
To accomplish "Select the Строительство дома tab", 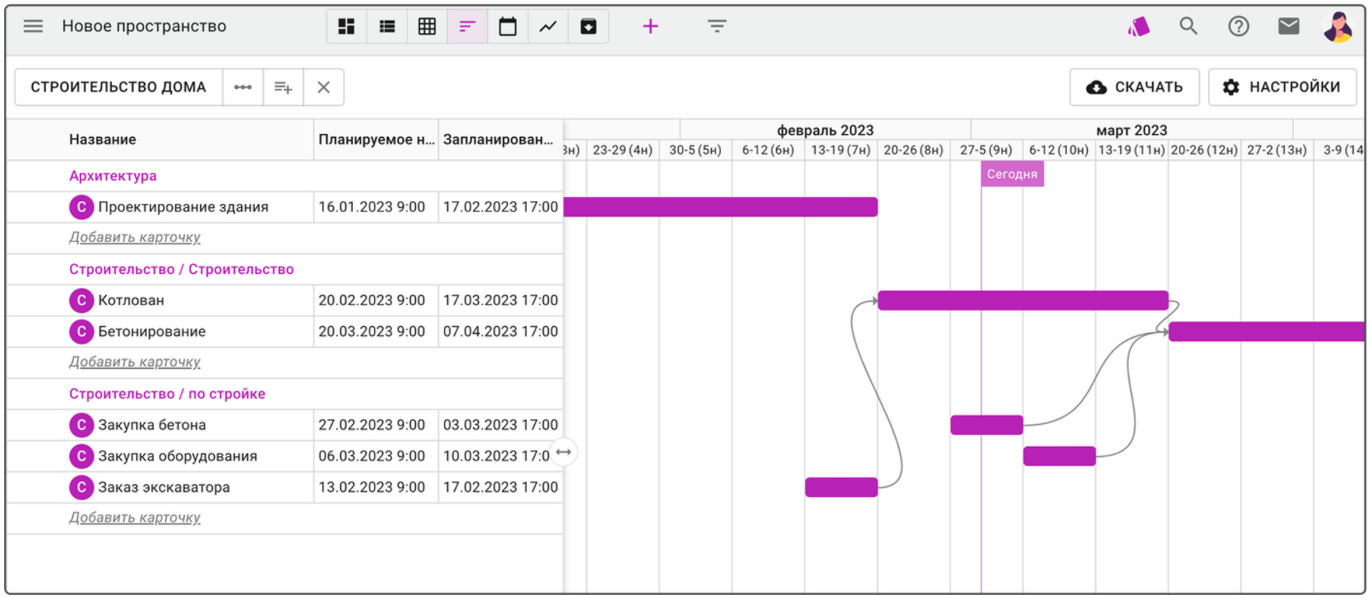I will (x=118, y=88).
